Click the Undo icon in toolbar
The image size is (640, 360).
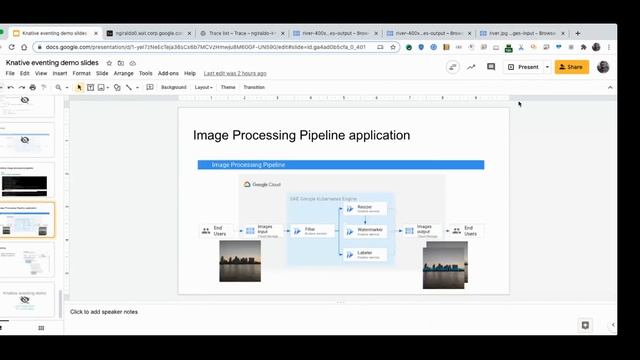11,87
